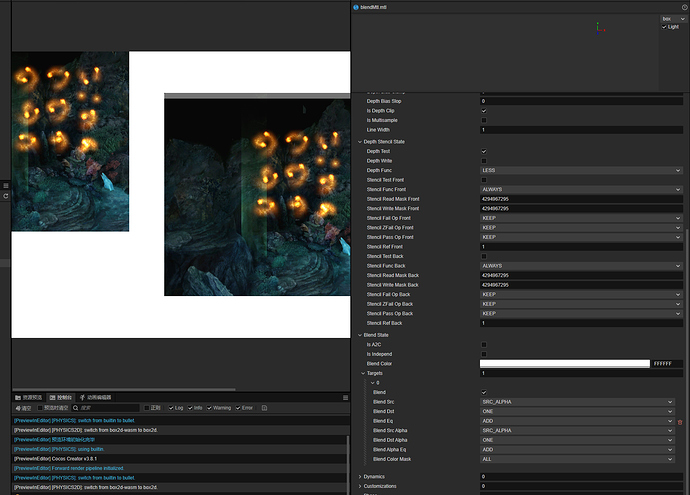Uncheck the Warning log filter

coord(208,408)
